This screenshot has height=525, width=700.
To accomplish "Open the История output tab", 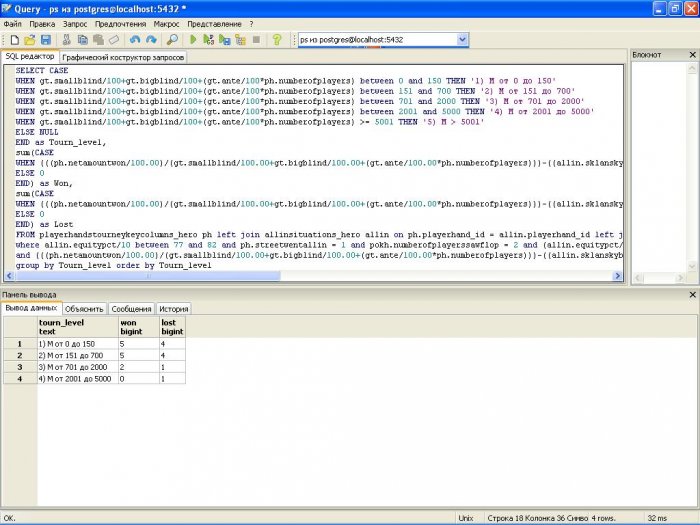I will 173,309.
